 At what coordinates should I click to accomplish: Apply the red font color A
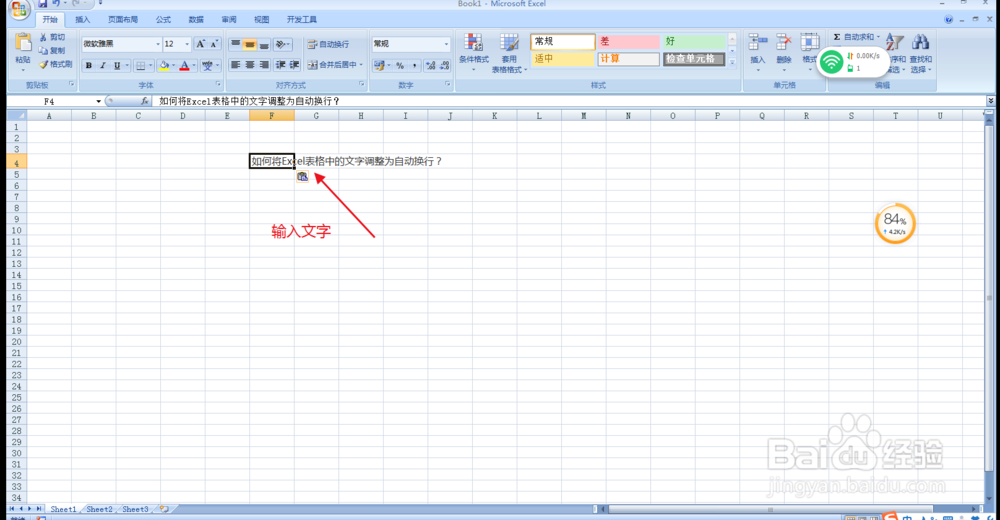tap(184, 65)
